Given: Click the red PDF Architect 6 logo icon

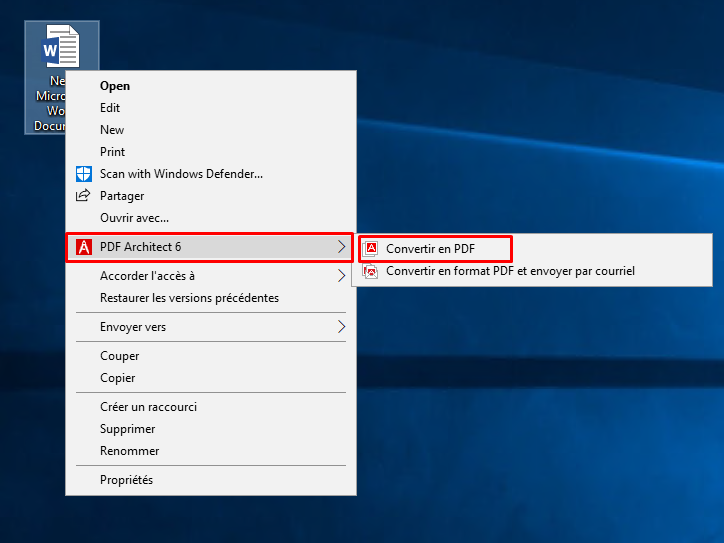Looking at the screenshot, I should point(84,247).
